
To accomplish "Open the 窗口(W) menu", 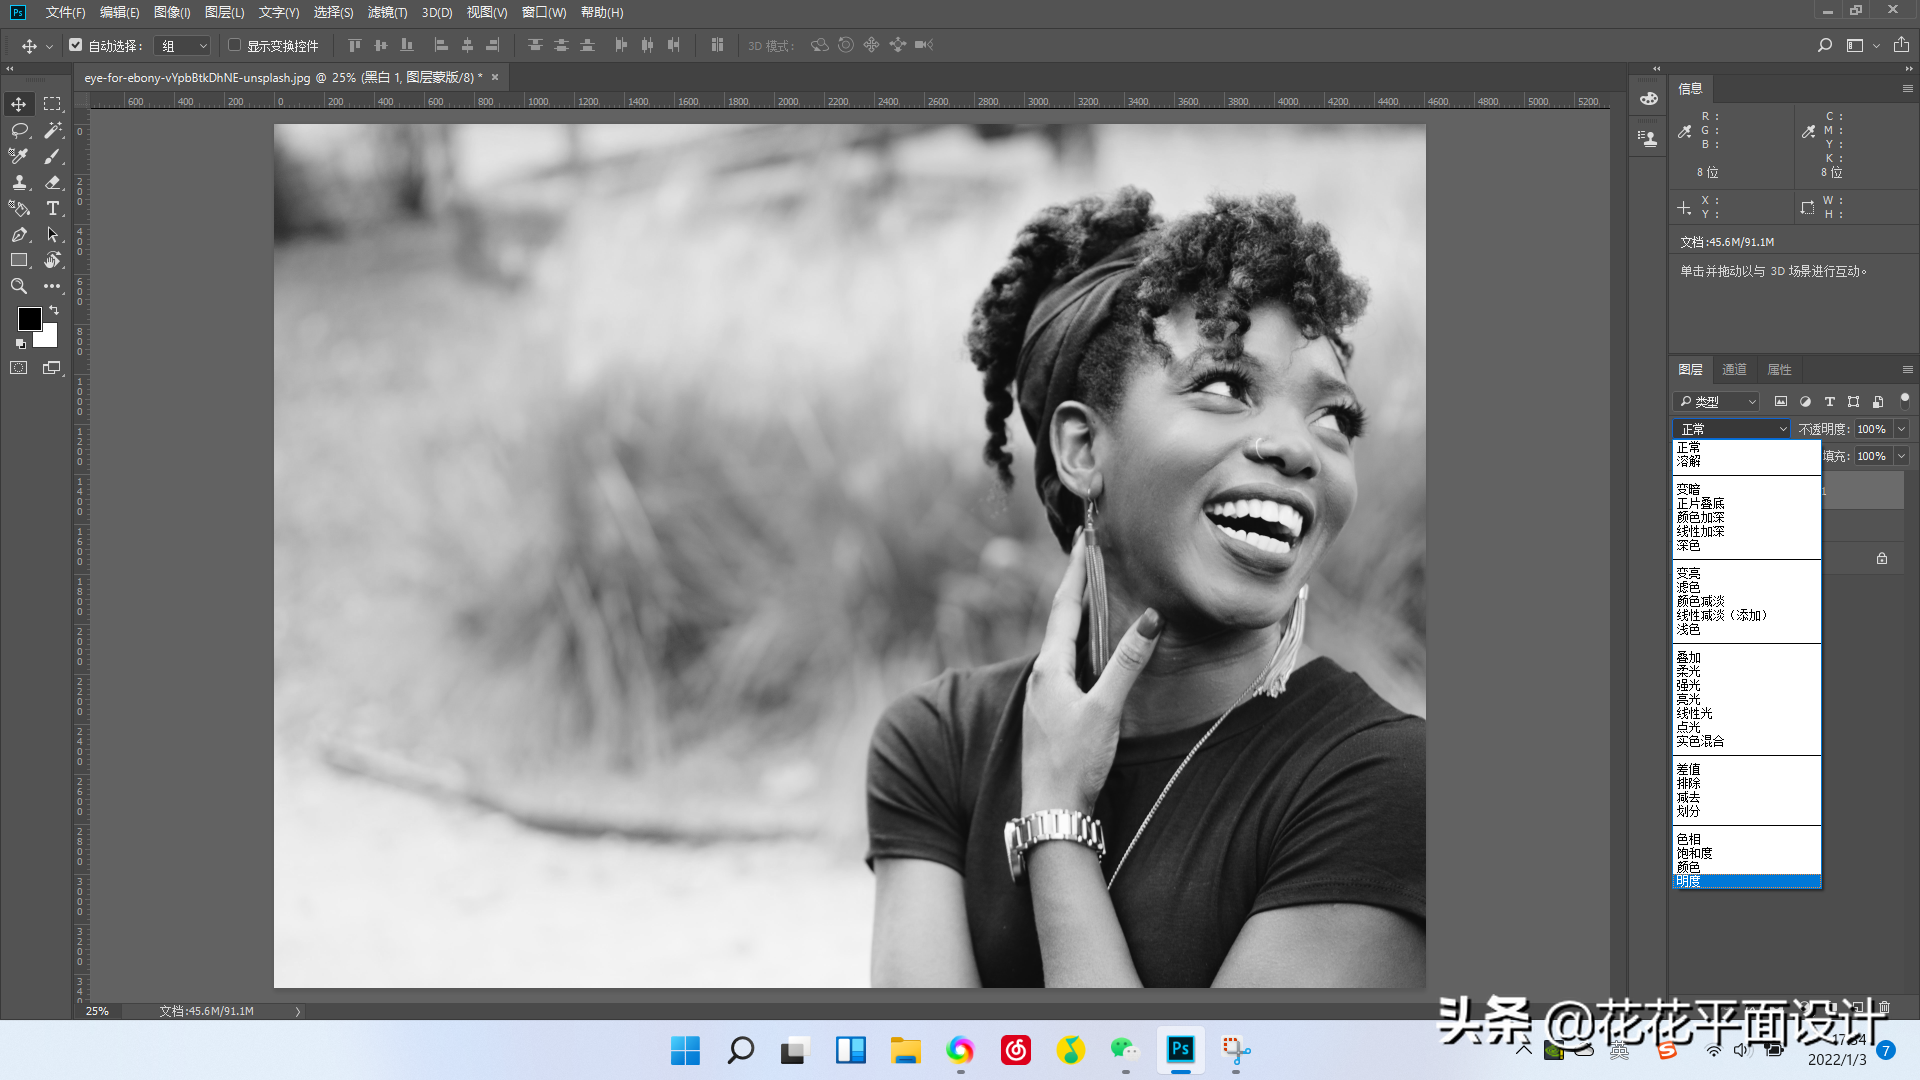I will coord(544,12).
